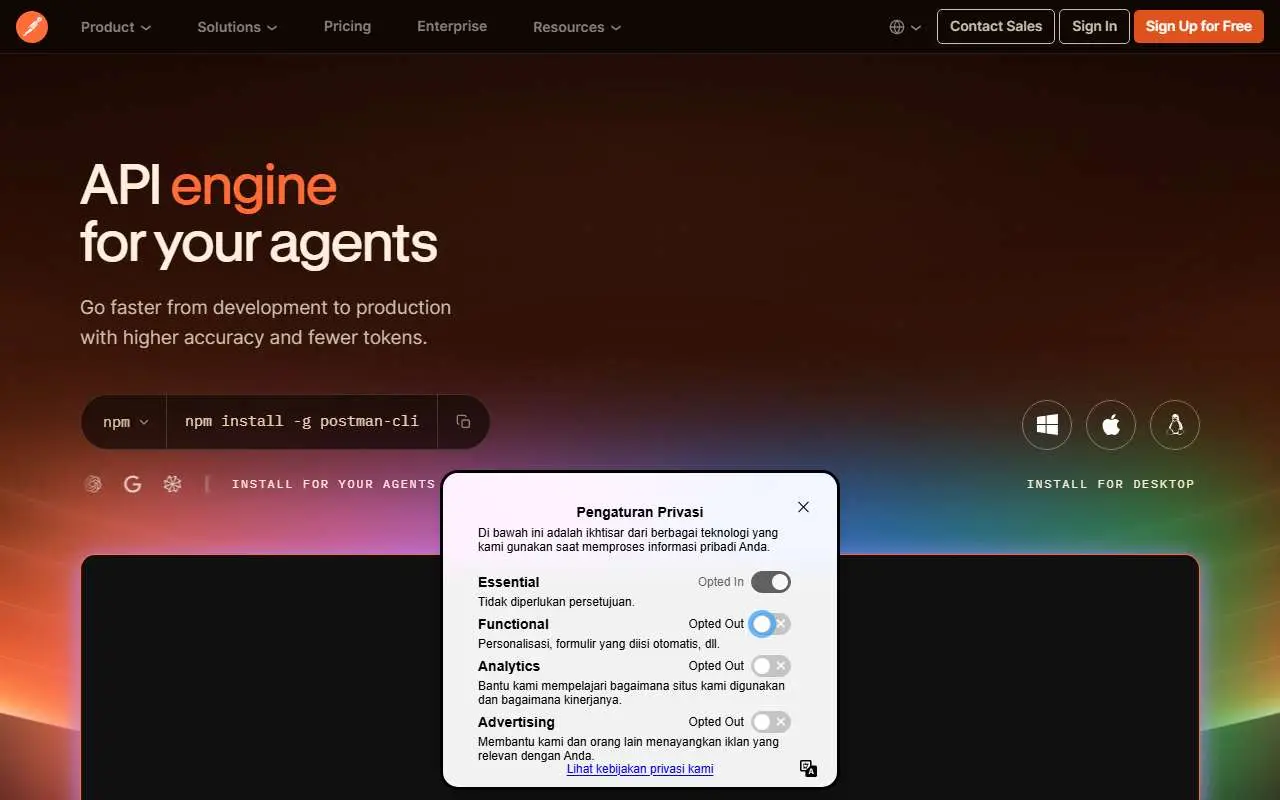Click the npm install -g postman-cli command text
This screenshot has height=800, width=1280.
point(302,421)
